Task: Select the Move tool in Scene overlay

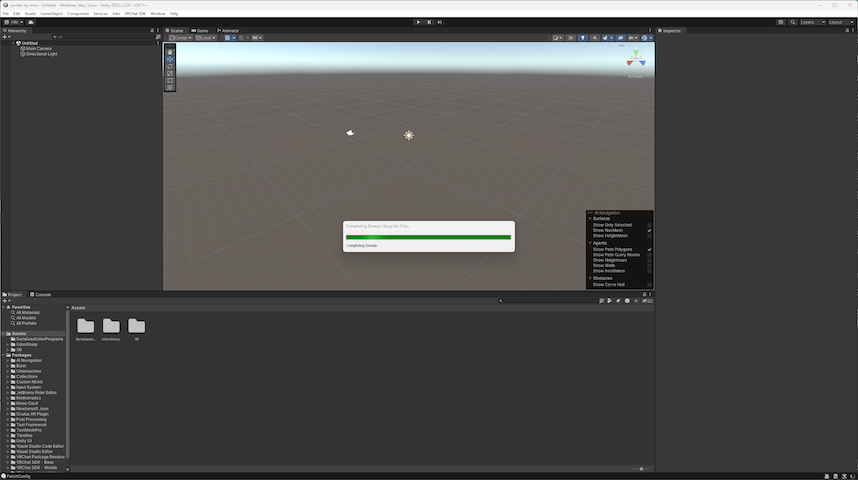Action: [x=170, y=59]
